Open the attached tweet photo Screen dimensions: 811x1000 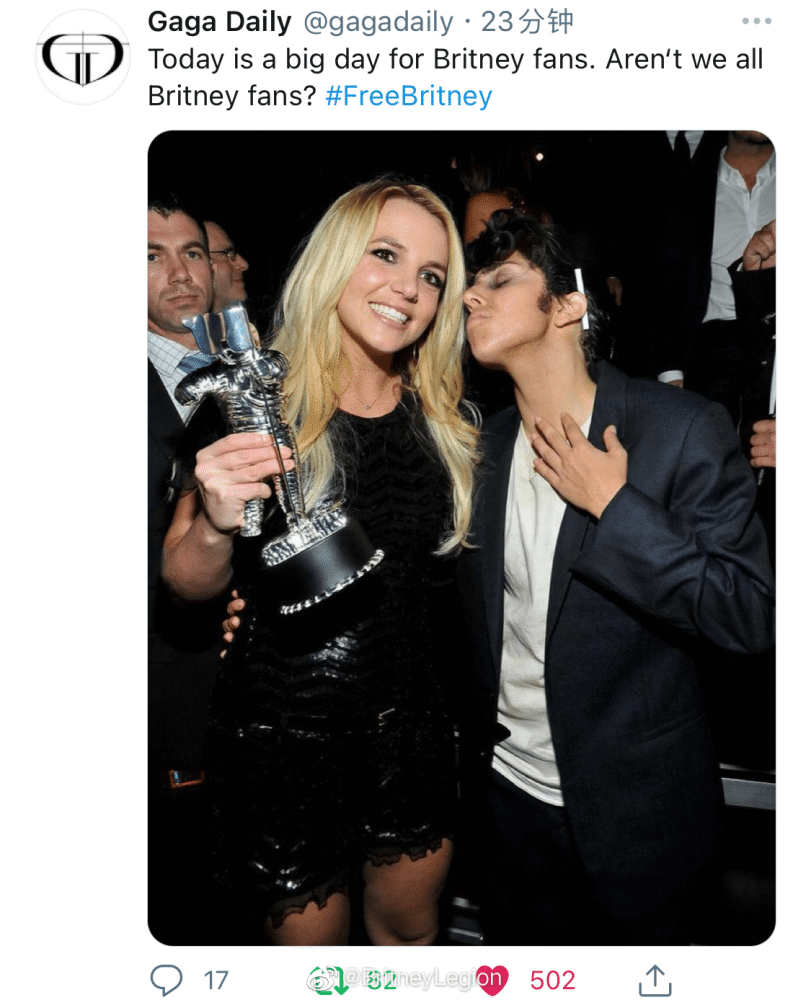[462, 538]
